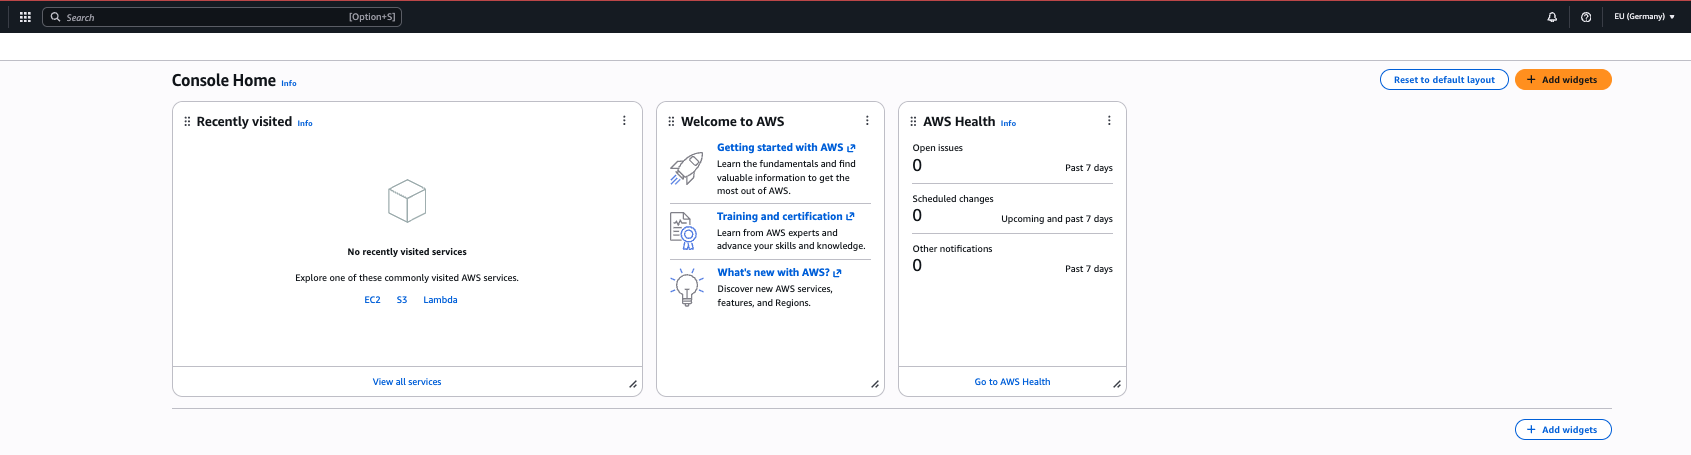
Task: Open AWS Health widget options menu
Action: [x=1109, y=121]
